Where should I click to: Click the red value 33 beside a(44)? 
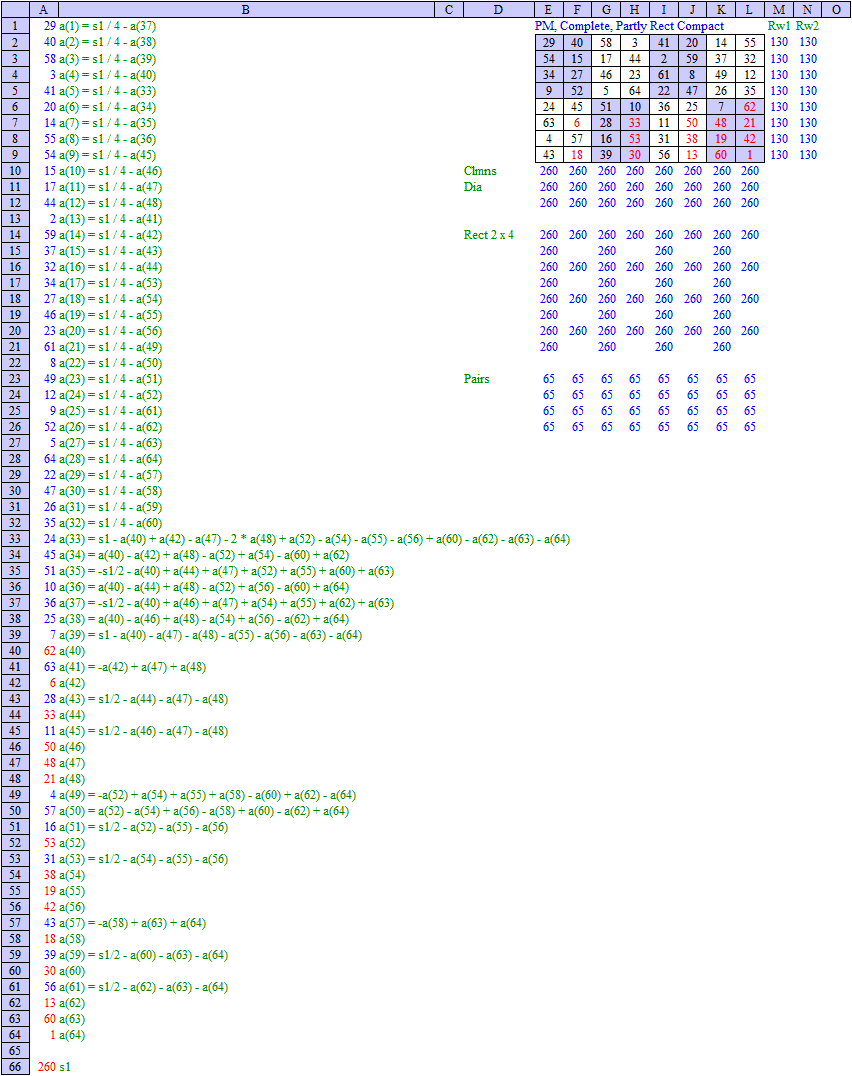[x=50, y=715]
